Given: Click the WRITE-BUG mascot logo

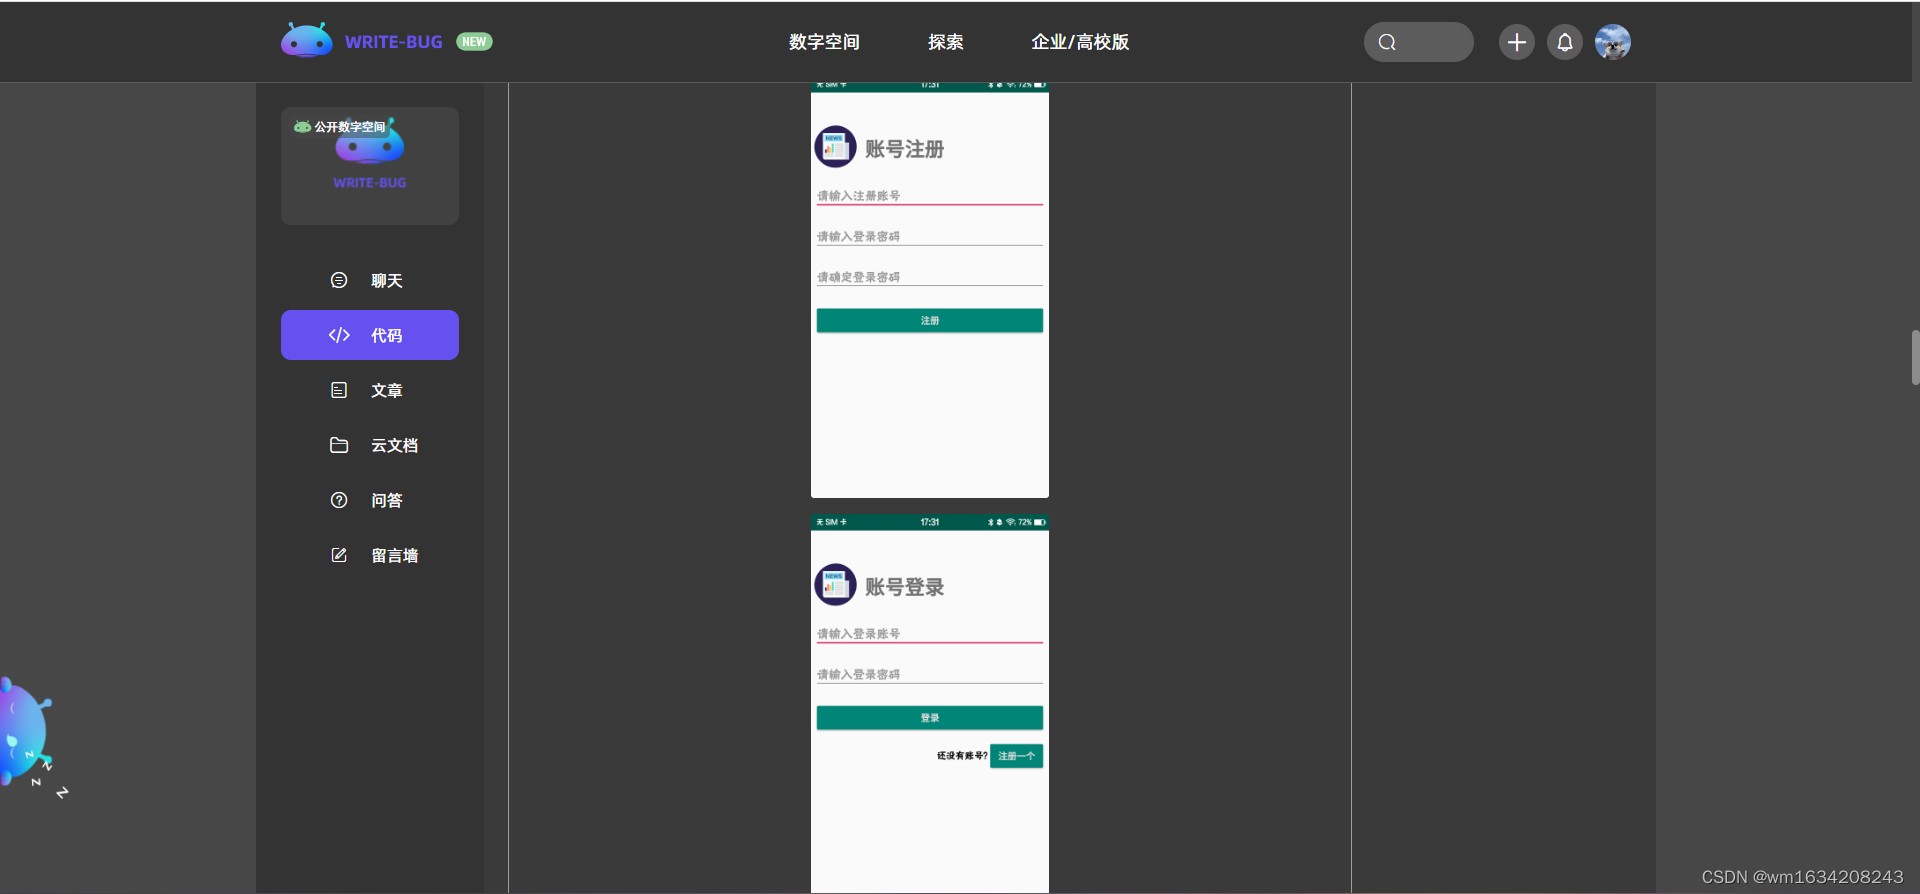Looking at the screenshot, I should click(x=307, y=41).
